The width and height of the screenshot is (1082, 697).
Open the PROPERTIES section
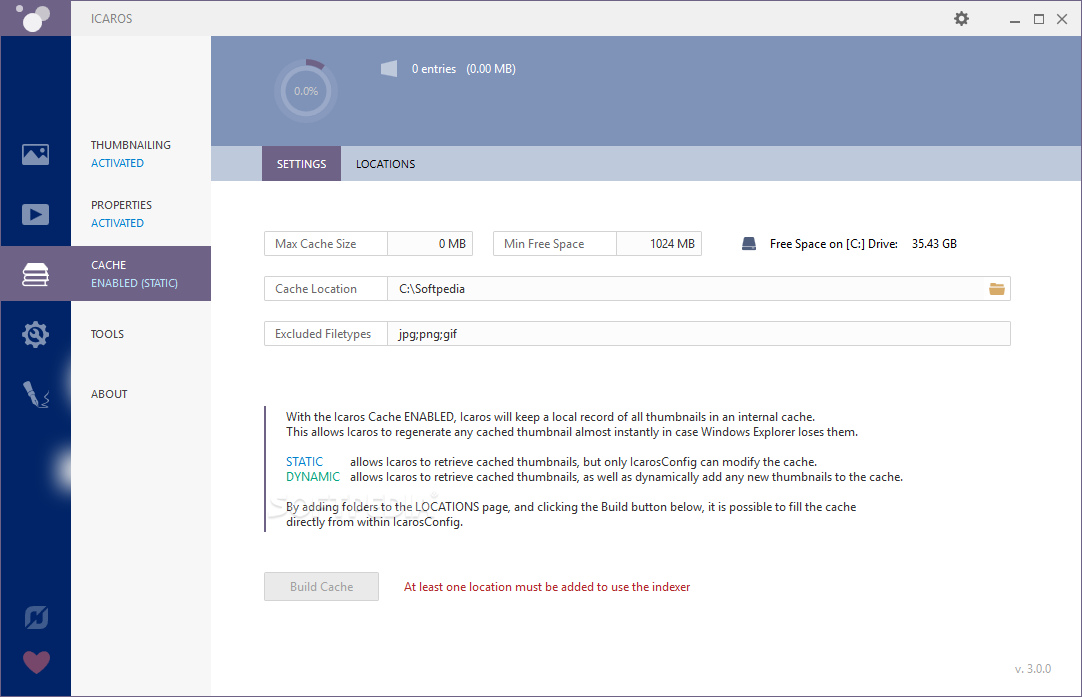click(121, 205)
